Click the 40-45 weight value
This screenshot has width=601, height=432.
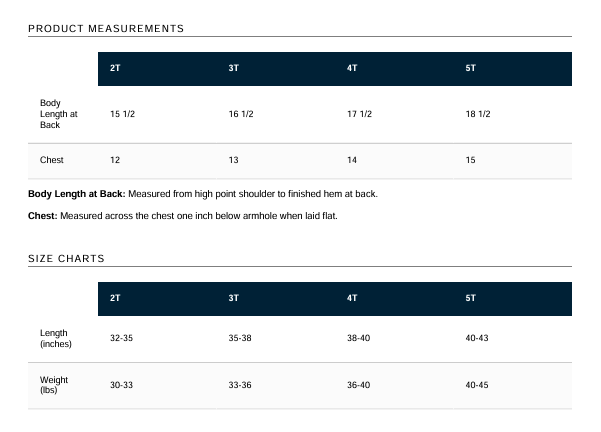point(477,385)
